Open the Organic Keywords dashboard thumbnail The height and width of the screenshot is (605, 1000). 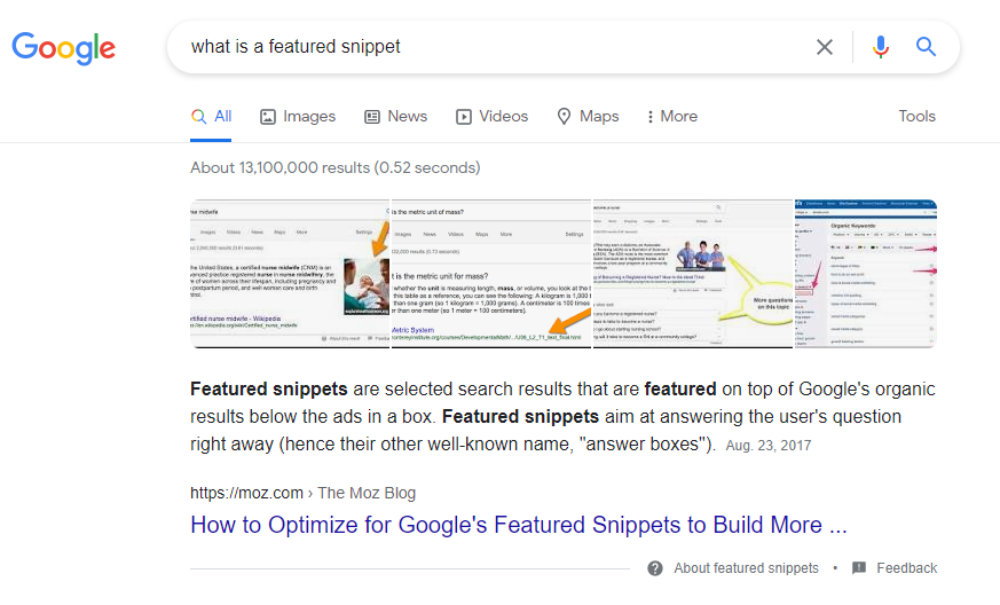[865, 273]
